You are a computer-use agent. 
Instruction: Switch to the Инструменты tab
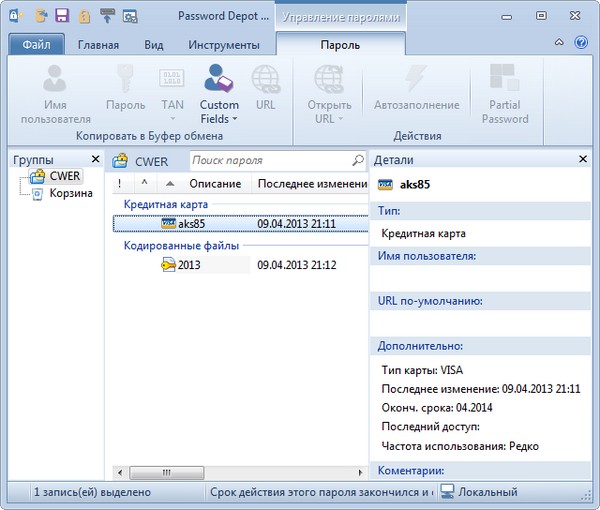tap(225, 45)
